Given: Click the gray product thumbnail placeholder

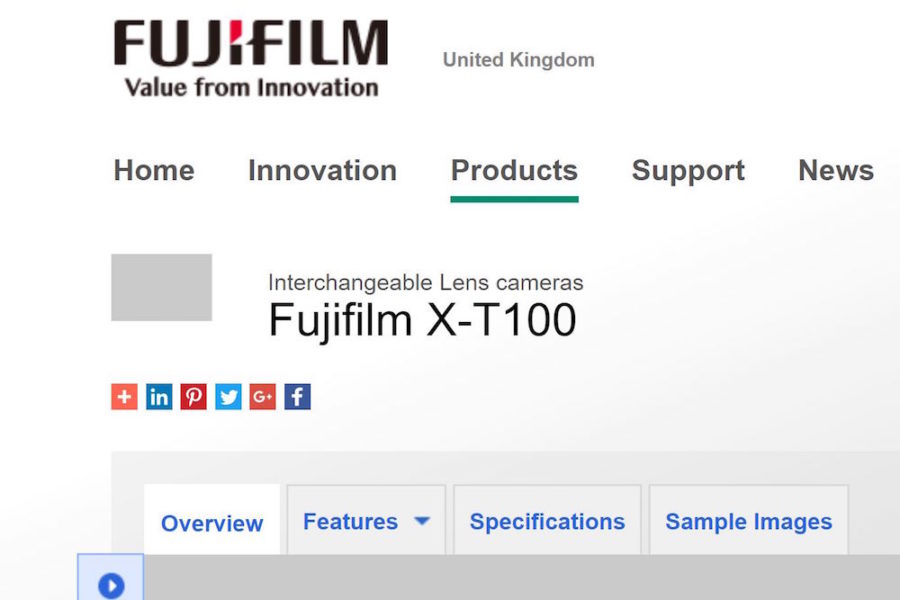Looking at the screenshot, I should click(x=161, y=287).
